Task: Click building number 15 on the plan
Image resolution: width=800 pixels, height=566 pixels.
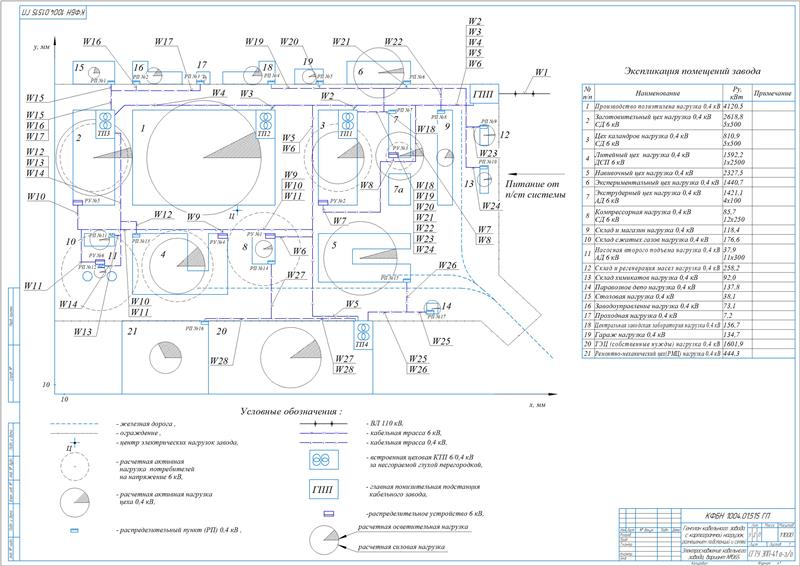Action: (80, 67)
